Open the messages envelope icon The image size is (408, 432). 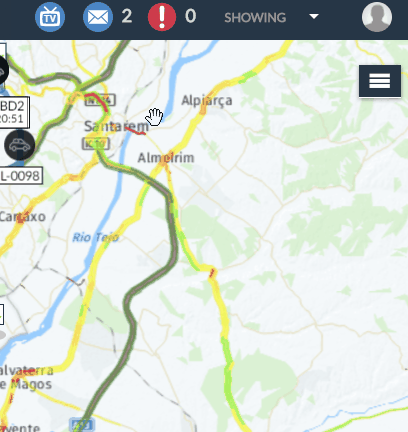[98, 17]
